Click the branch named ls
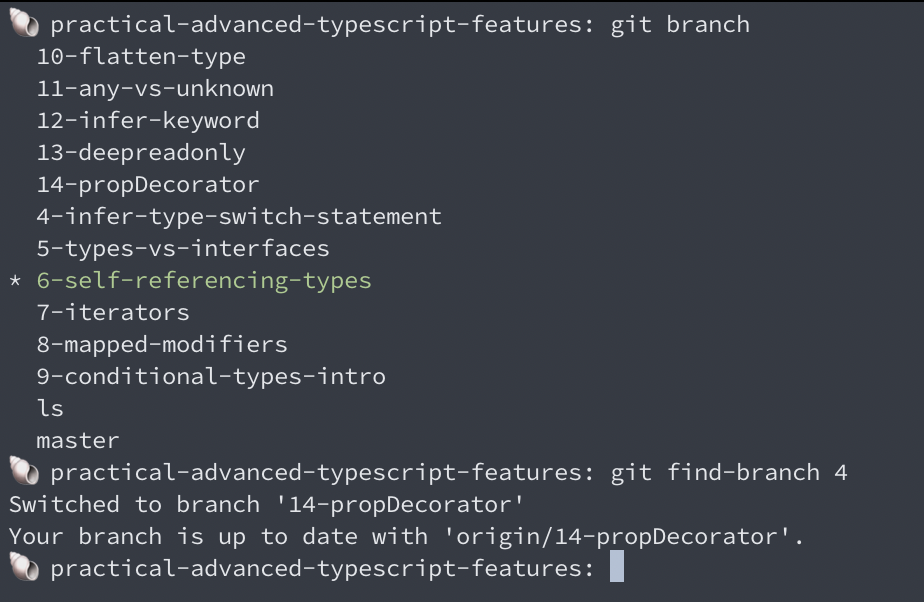 tap(50, 408)
